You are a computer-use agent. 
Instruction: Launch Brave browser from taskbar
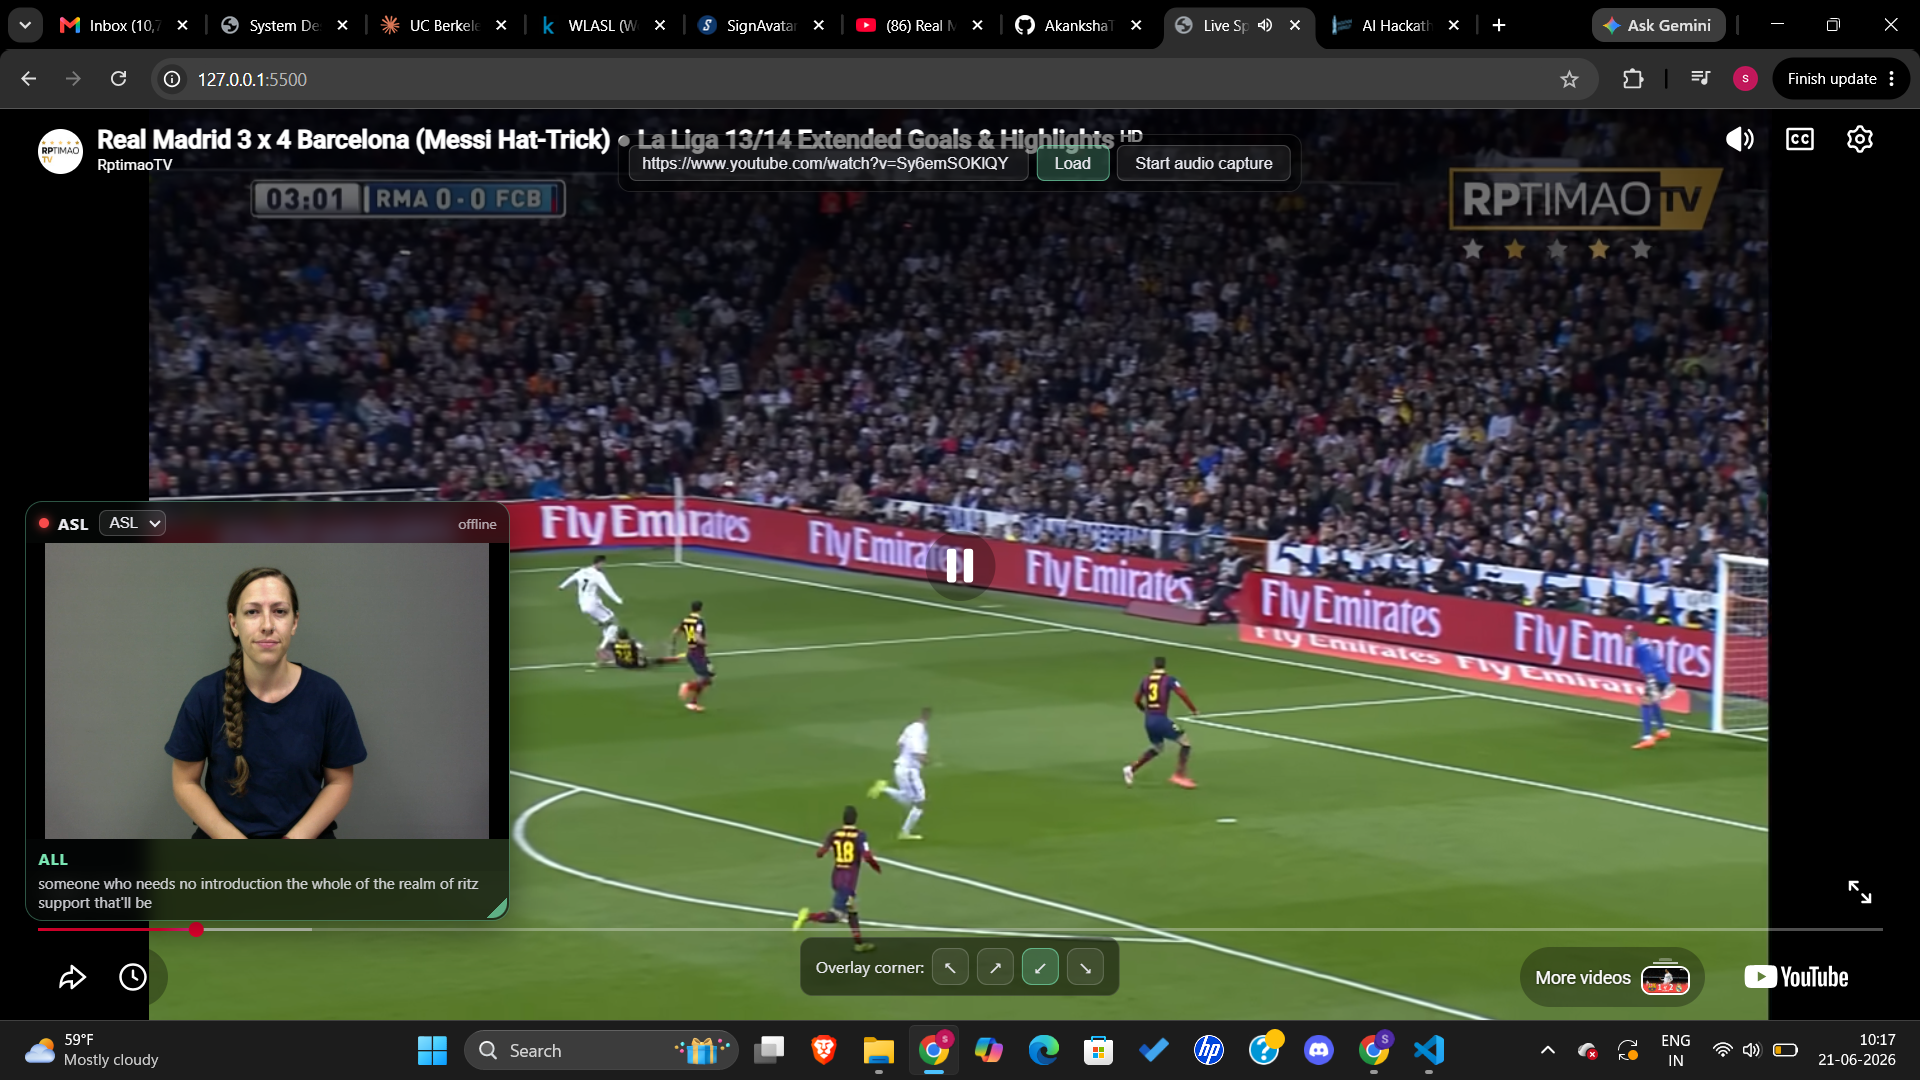point(824,1050)
